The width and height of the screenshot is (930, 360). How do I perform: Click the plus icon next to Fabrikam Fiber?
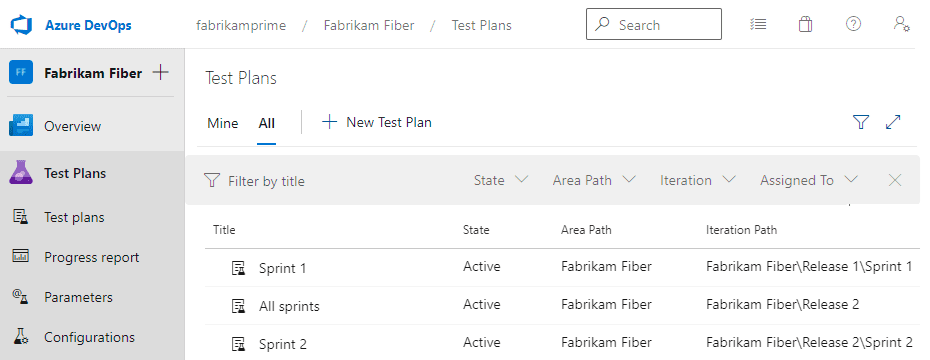(x=161, y=73)
